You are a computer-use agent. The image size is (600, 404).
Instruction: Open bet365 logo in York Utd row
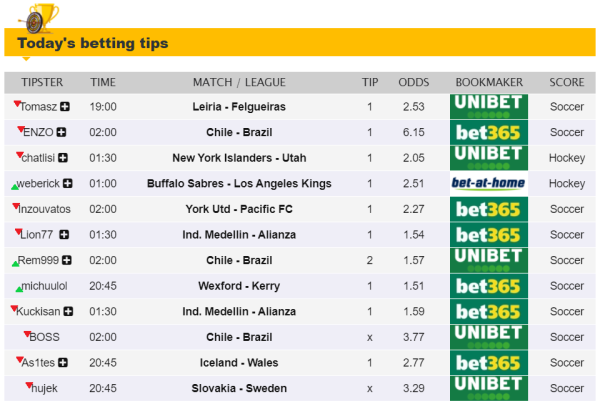[488, 209]
